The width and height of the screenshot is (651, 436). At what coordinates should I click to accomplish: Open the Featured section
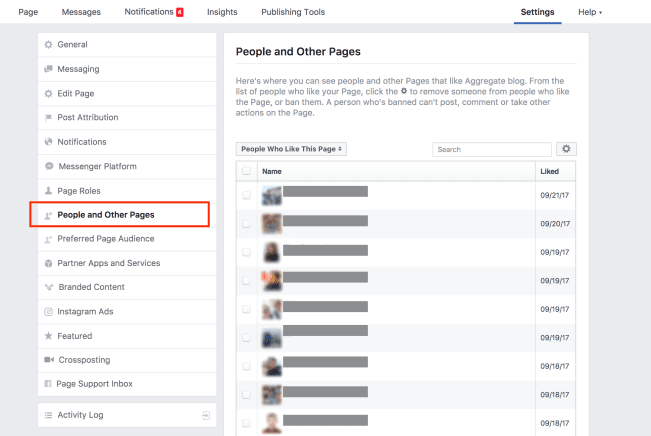(x=127, y=336)
